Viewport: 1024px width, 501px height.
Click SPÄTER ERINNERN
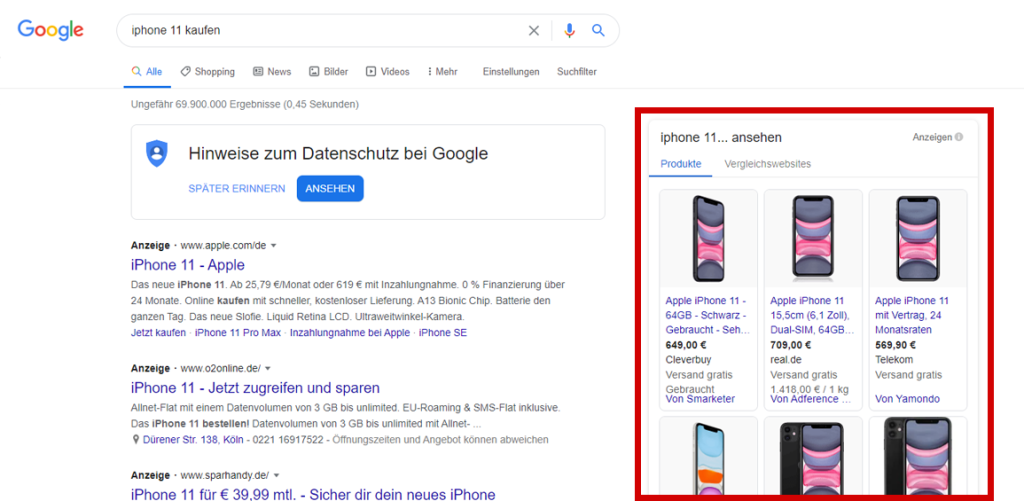tap(236, 189)
